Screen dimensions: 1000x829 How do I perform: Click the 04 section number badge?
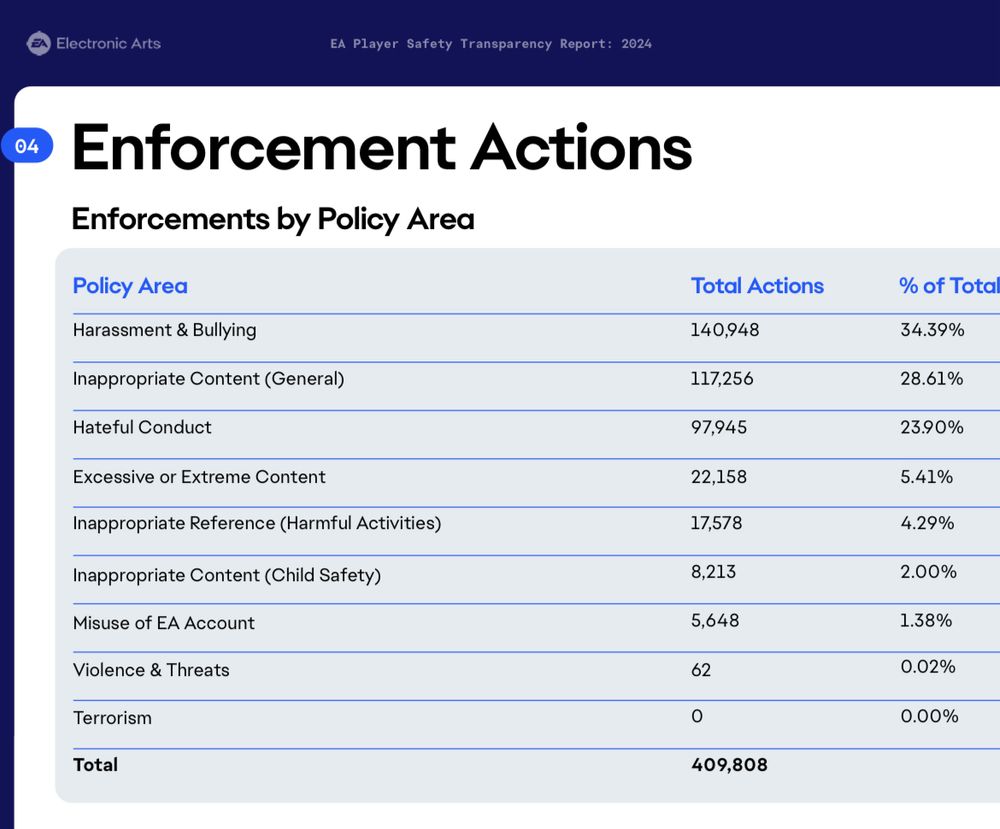click(27, 145)
